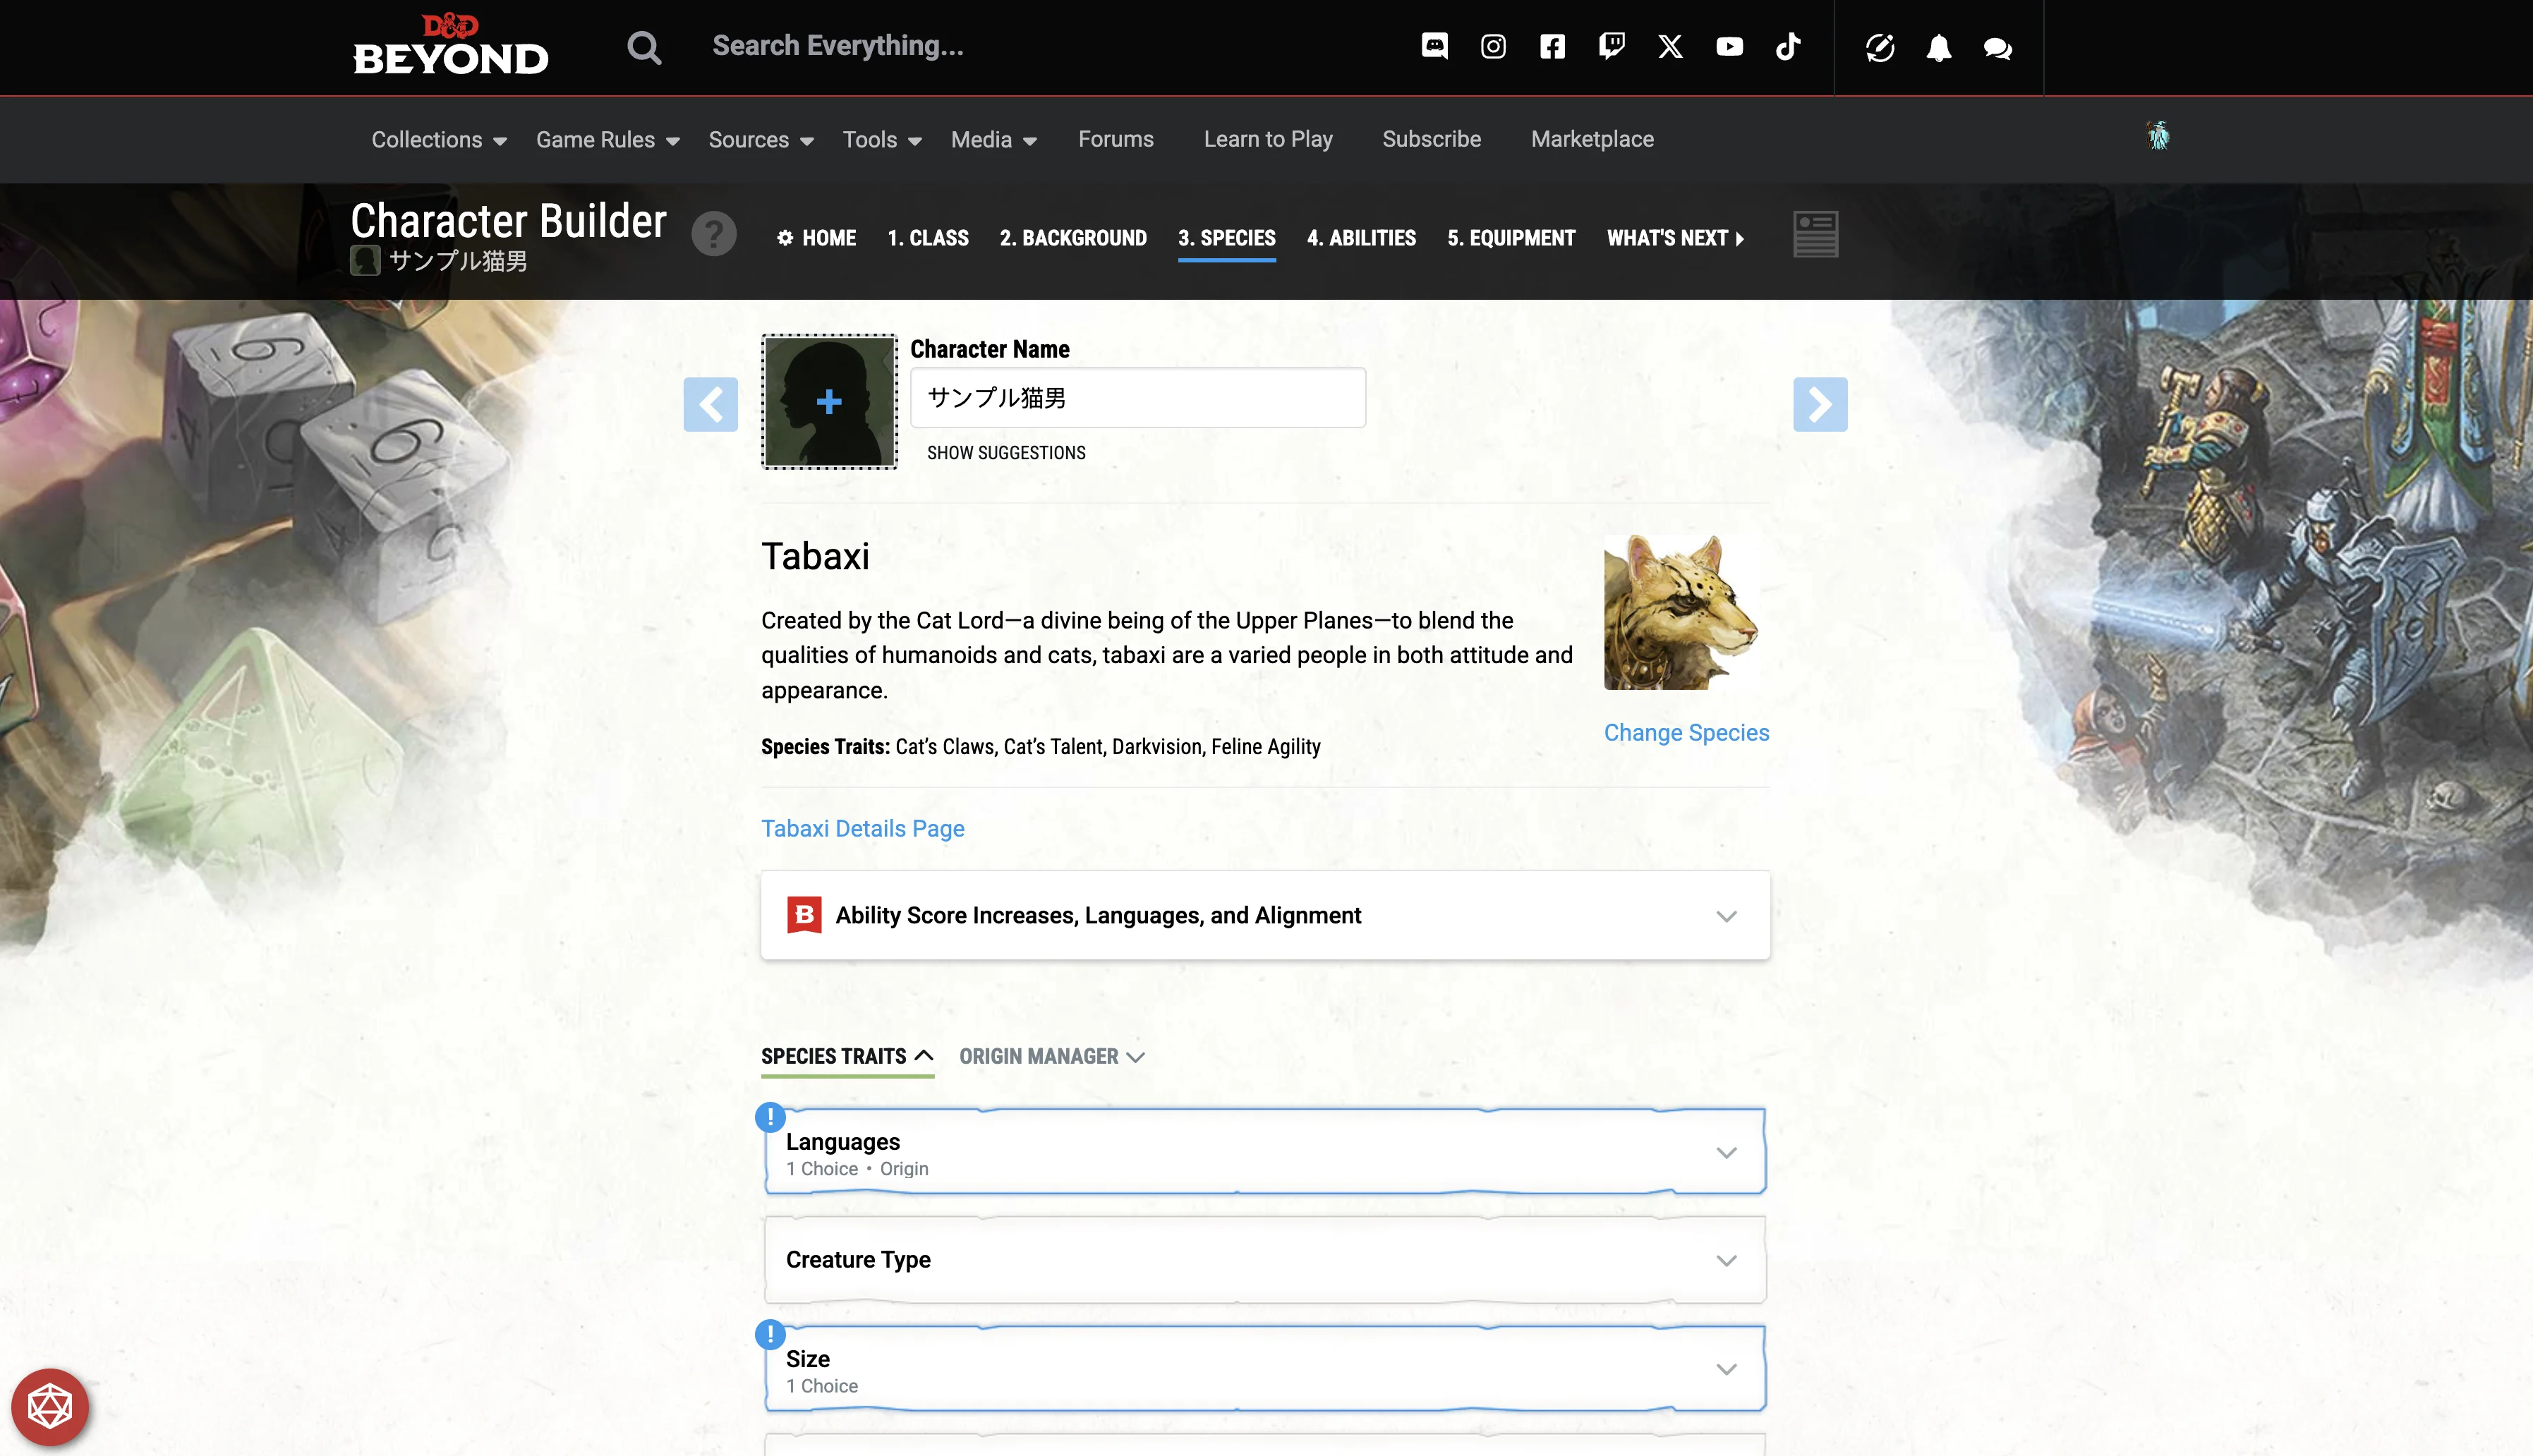Click Show Suggestions under character name
2533x1456 pixels.
pyautogui.click(x=1006, y=453)
